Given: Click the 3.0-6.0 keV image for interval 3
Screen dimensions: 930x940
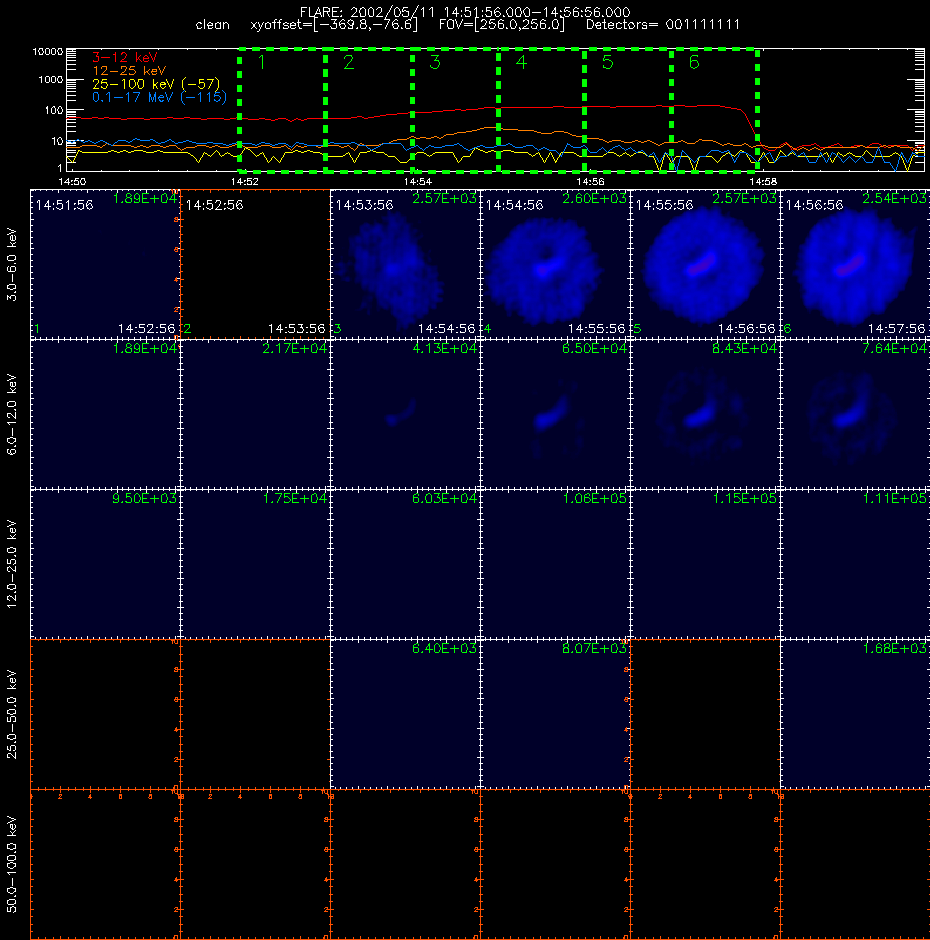Looking at the screenshot, I should 405,264.
